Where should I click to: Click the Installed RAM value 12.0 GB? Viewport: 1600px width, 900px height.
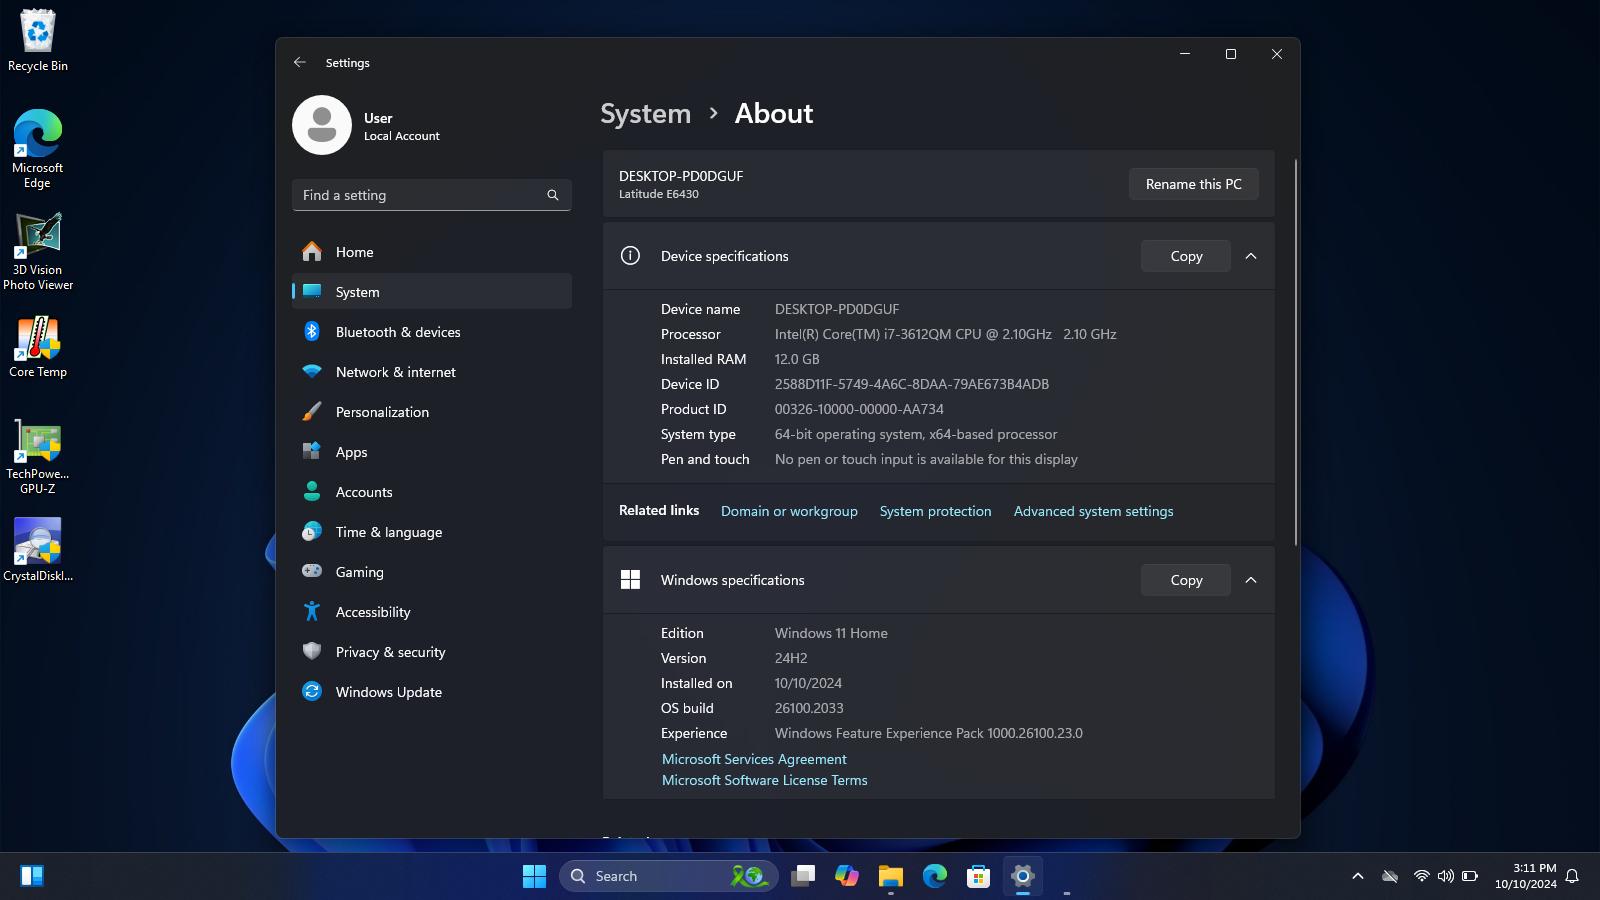click(x=797, y=359)
